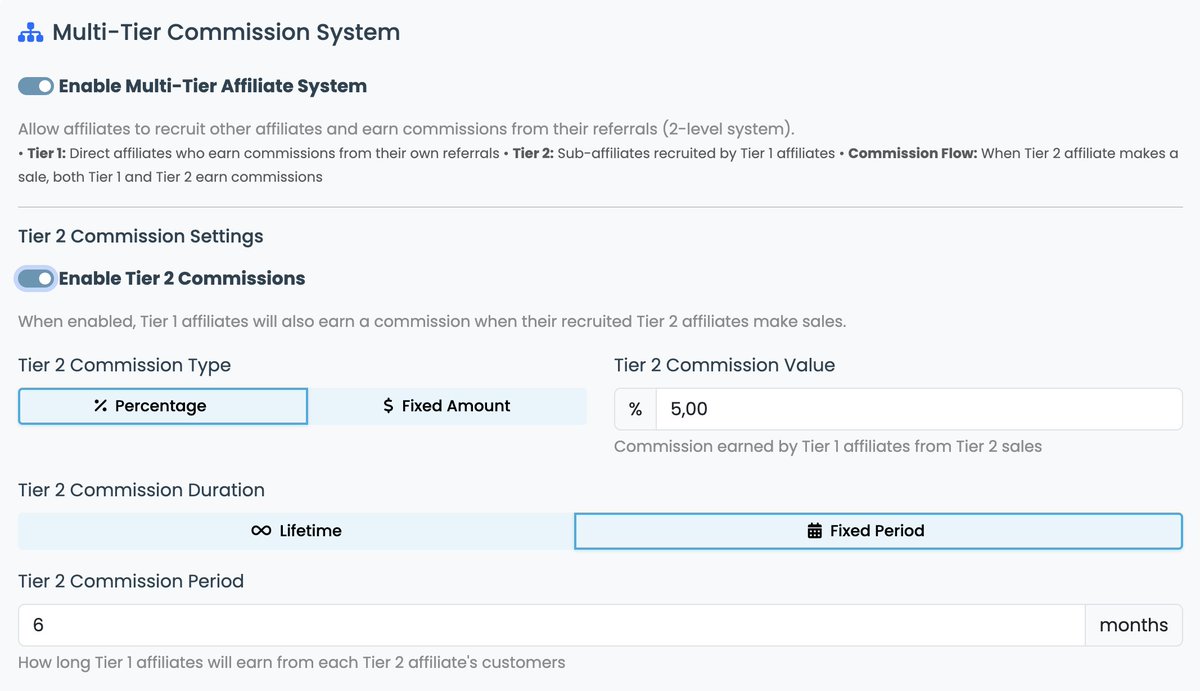1200x691 pixels.
Task: Click the dollar sign icon on Fixed Amount
Action: (x=389, y=406)
